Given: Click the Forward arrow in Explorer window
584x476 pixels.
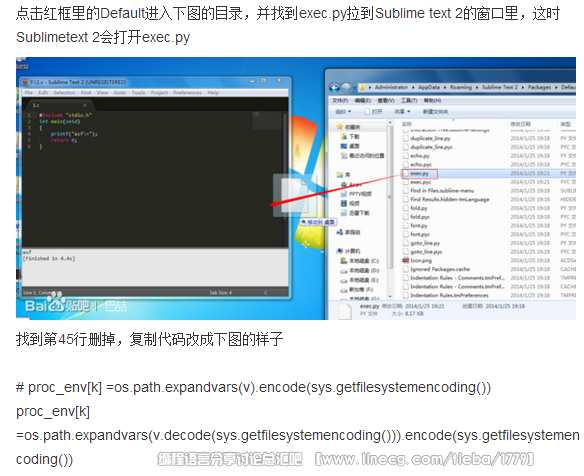Looking at the screenshot, I should 346,88.
